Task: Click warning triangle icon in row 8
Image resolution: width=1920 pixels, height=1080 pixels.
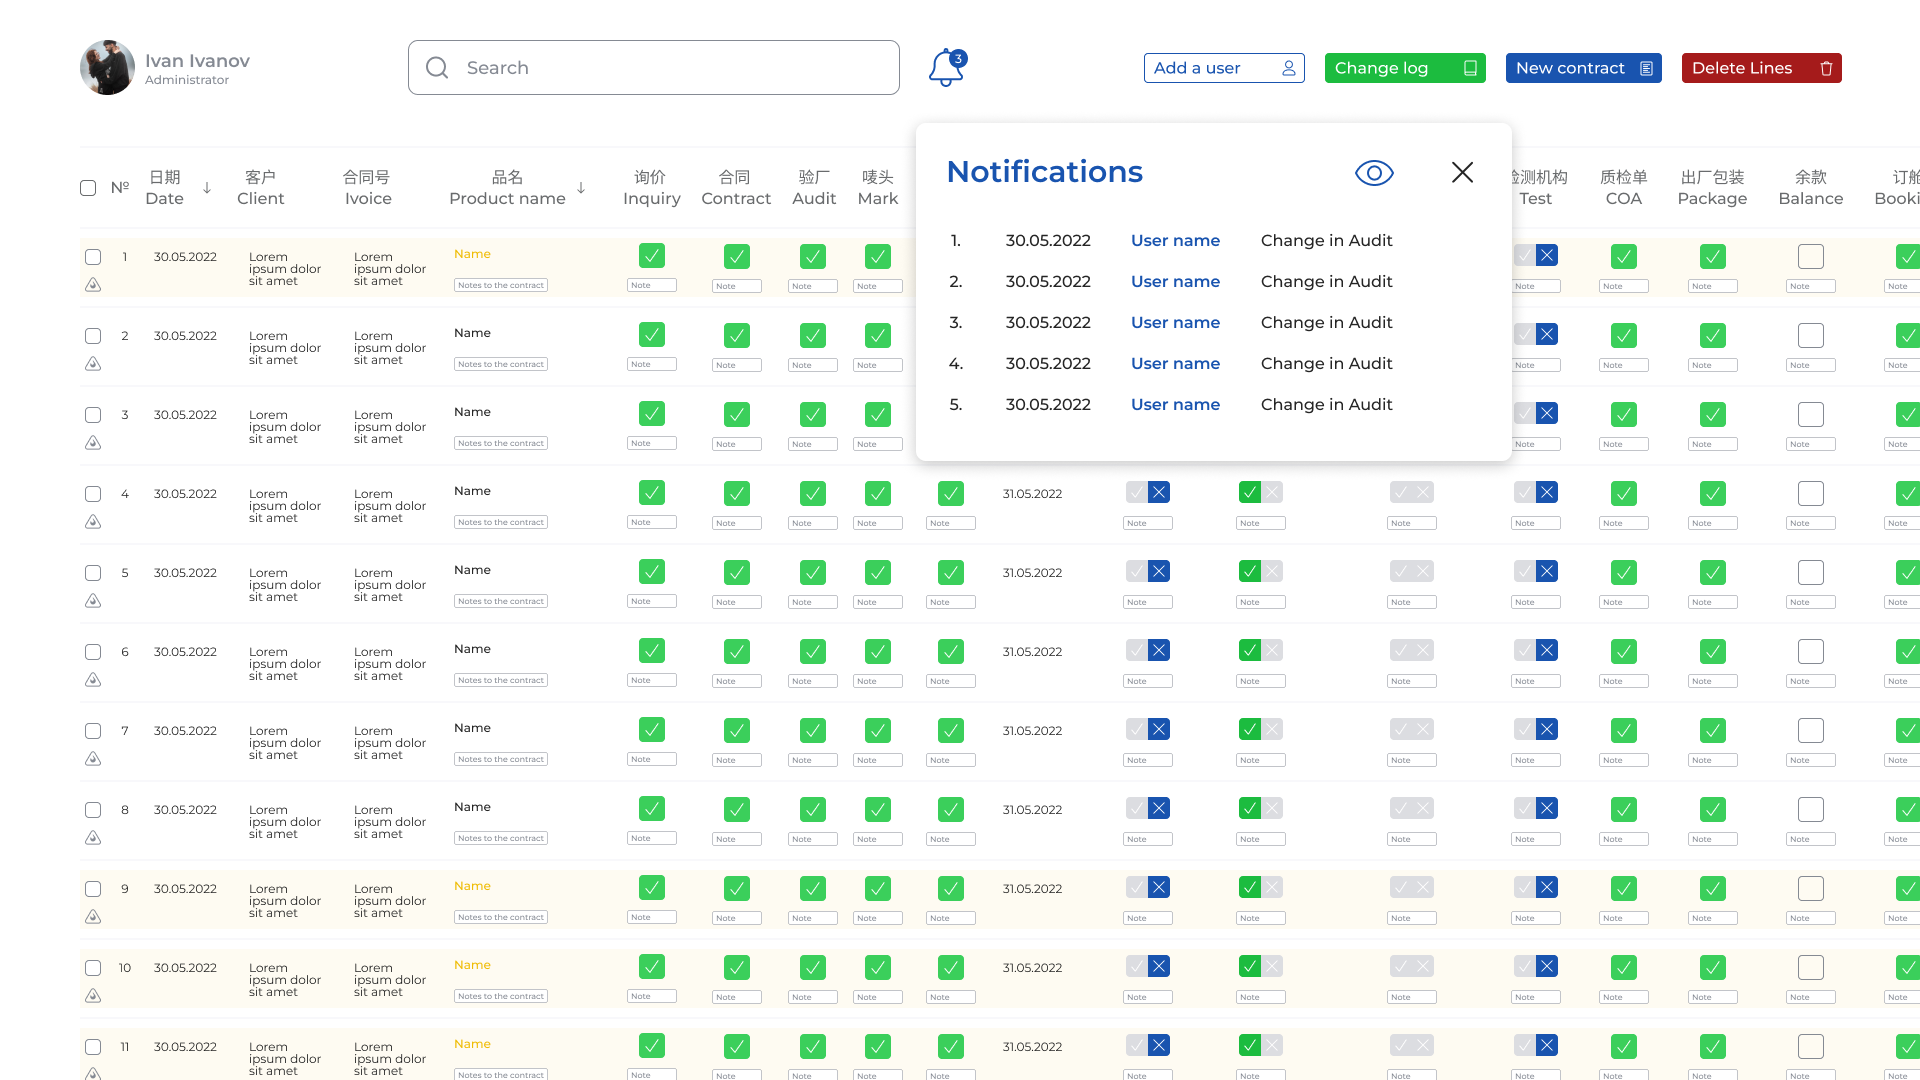Action: tap(93, 838)
